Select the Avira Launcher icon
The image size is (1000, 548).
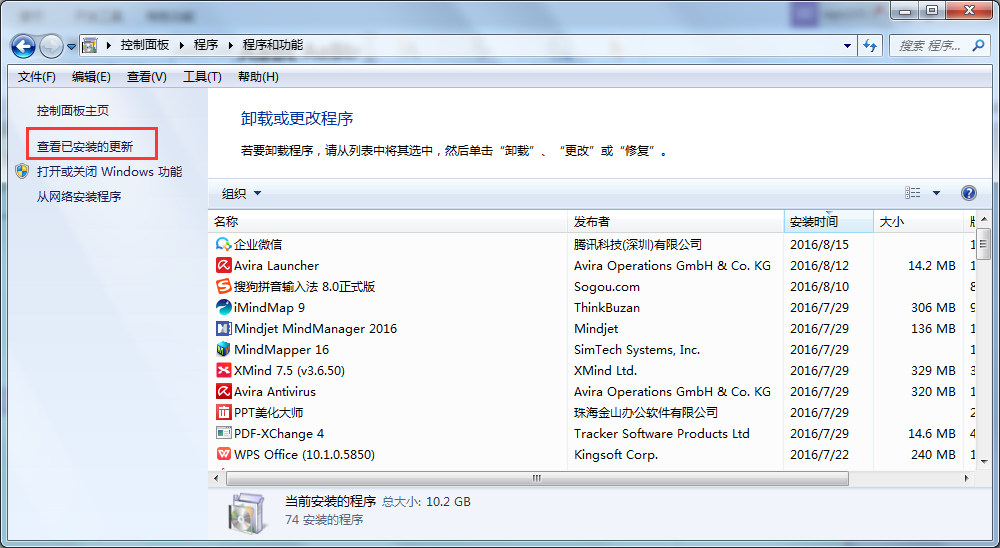point(224,265)
